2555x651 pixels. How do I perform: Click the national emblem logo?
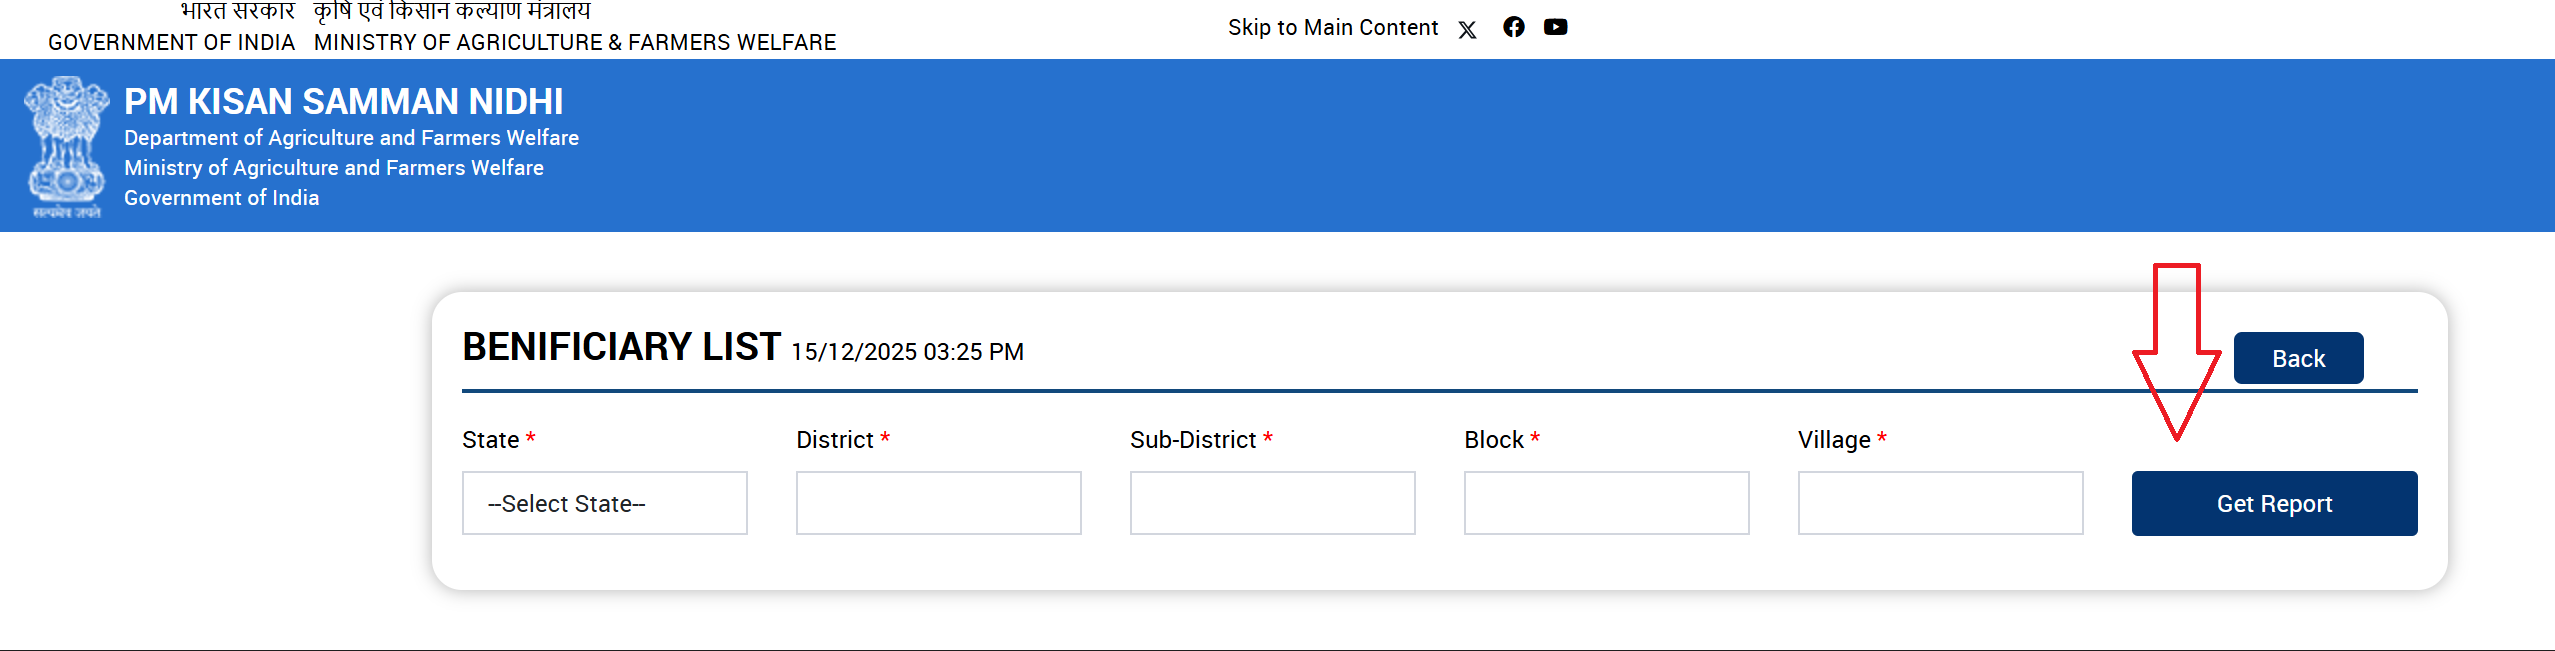click(66, 146)
